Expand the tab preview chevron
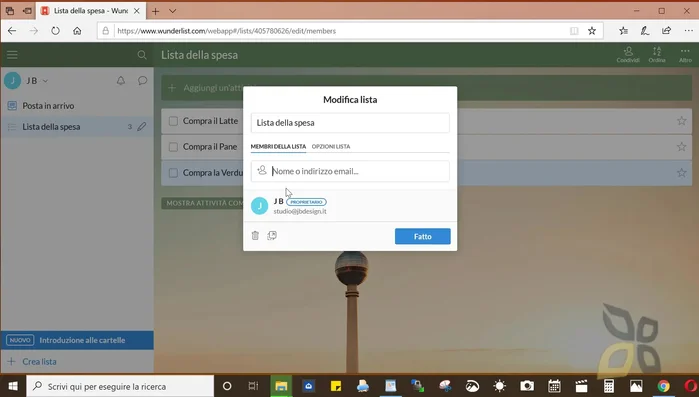 coord(173,11)
